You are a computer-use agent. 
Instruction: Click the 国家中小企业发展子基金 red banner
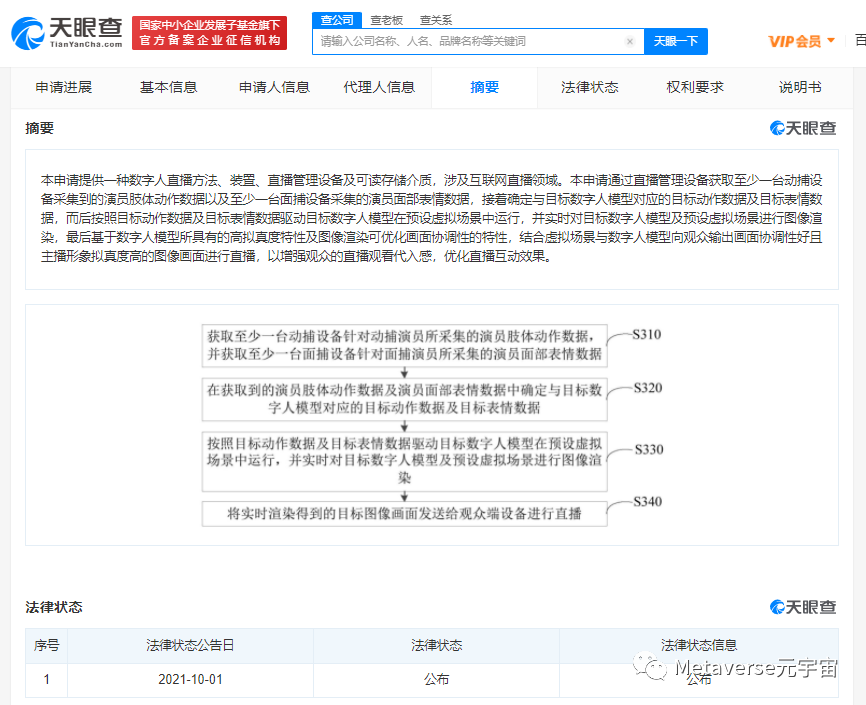209,33
